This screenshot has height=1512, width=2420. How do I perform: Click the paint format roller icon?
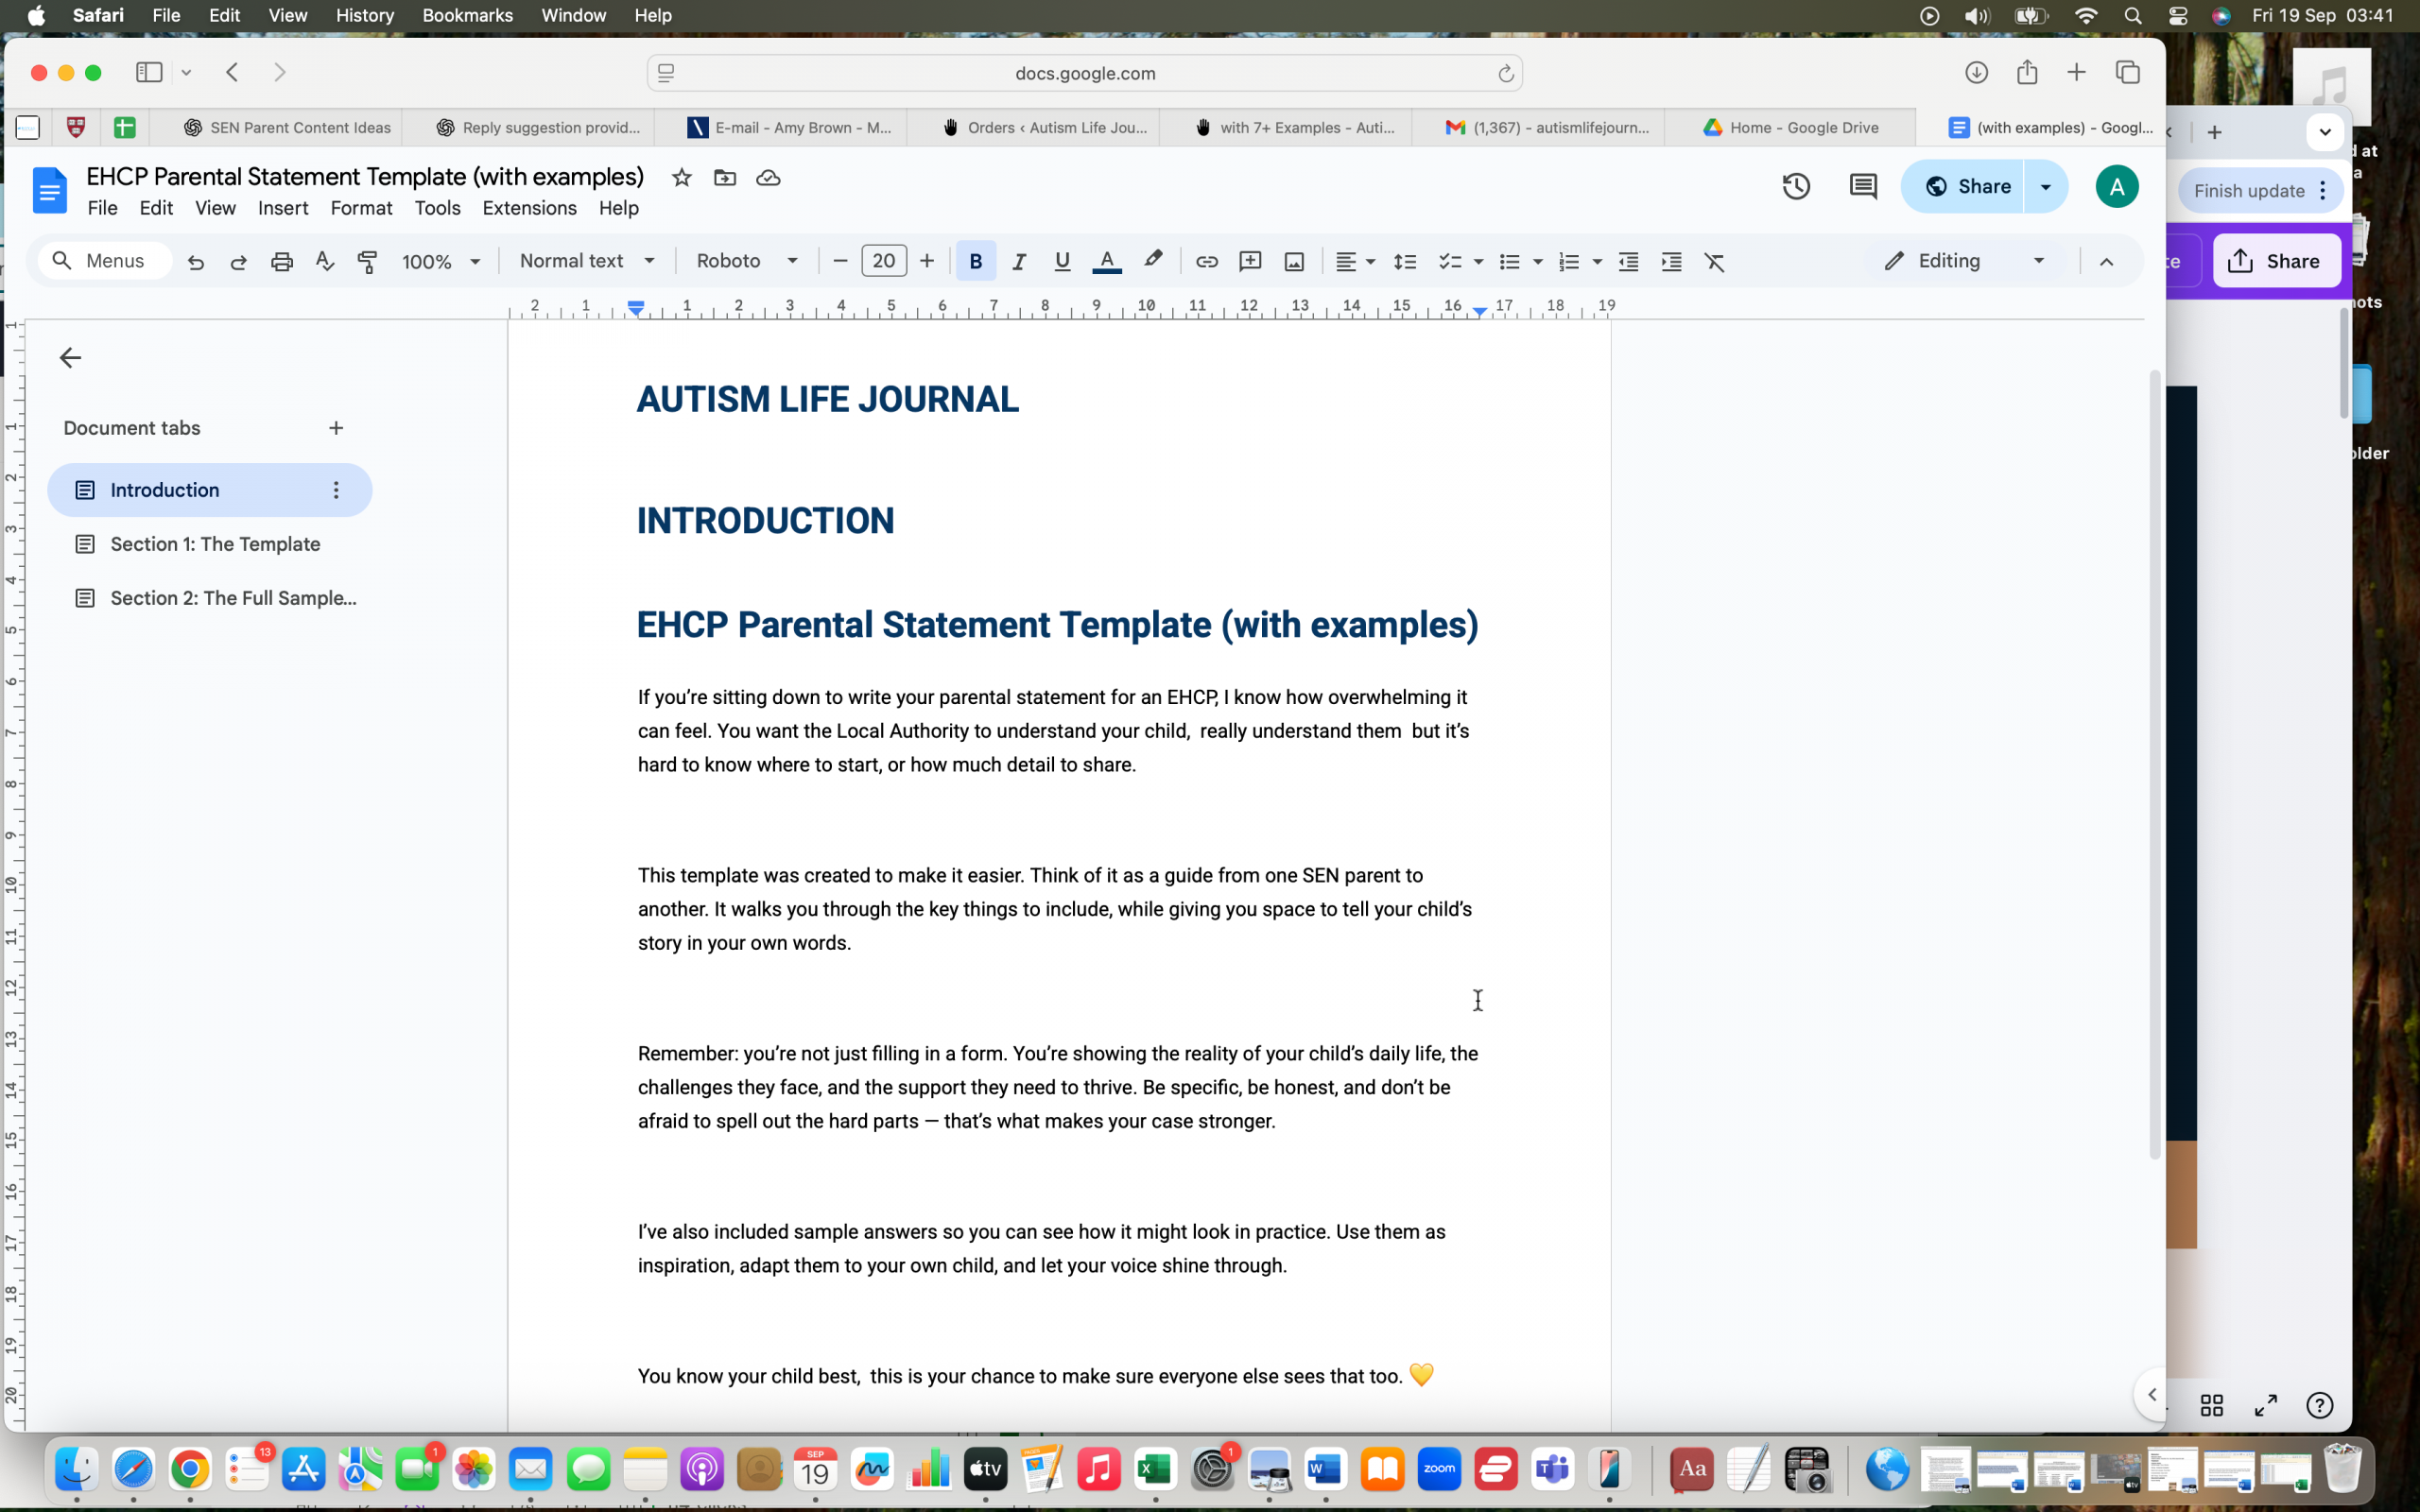pos(367,261)
